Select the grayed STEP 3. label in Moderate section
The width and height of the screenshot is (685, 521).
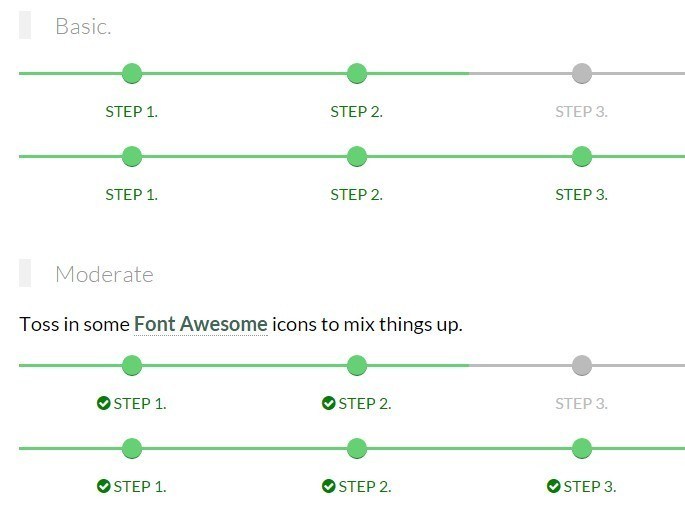[x=581, y=404]
